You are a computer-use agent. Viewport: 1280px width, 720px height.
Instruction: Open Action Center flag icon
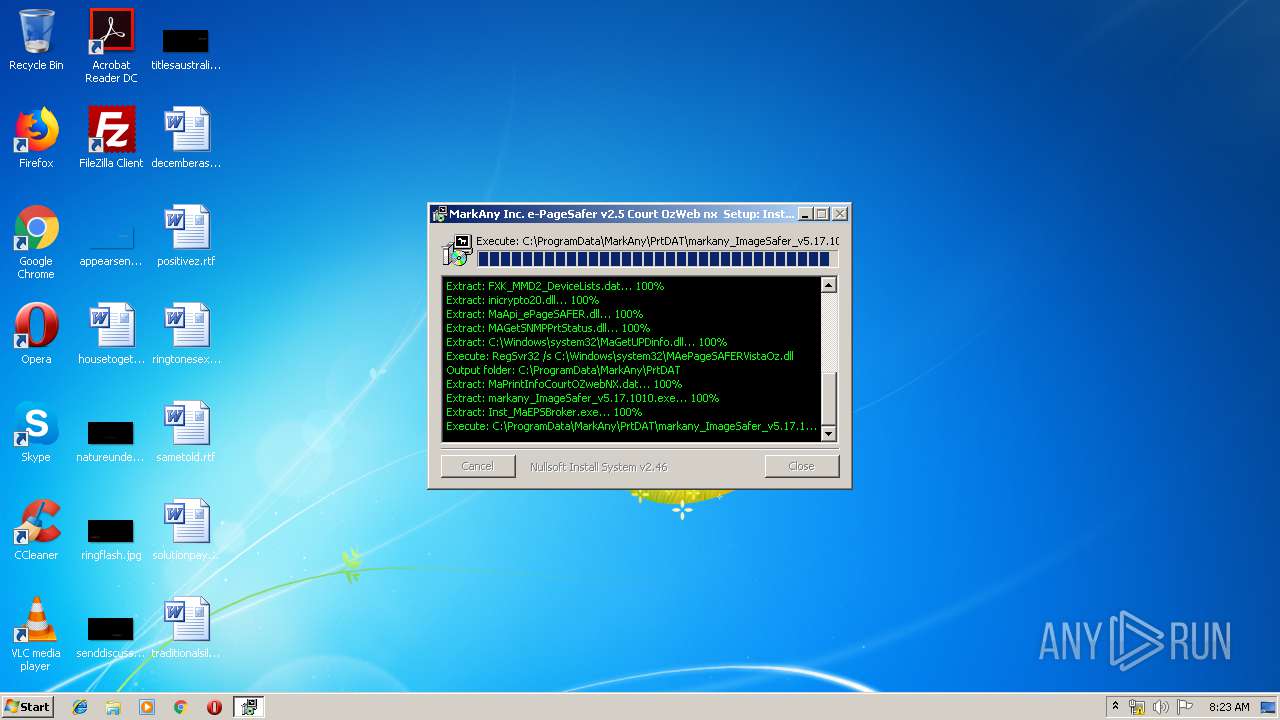point(1185,707)
